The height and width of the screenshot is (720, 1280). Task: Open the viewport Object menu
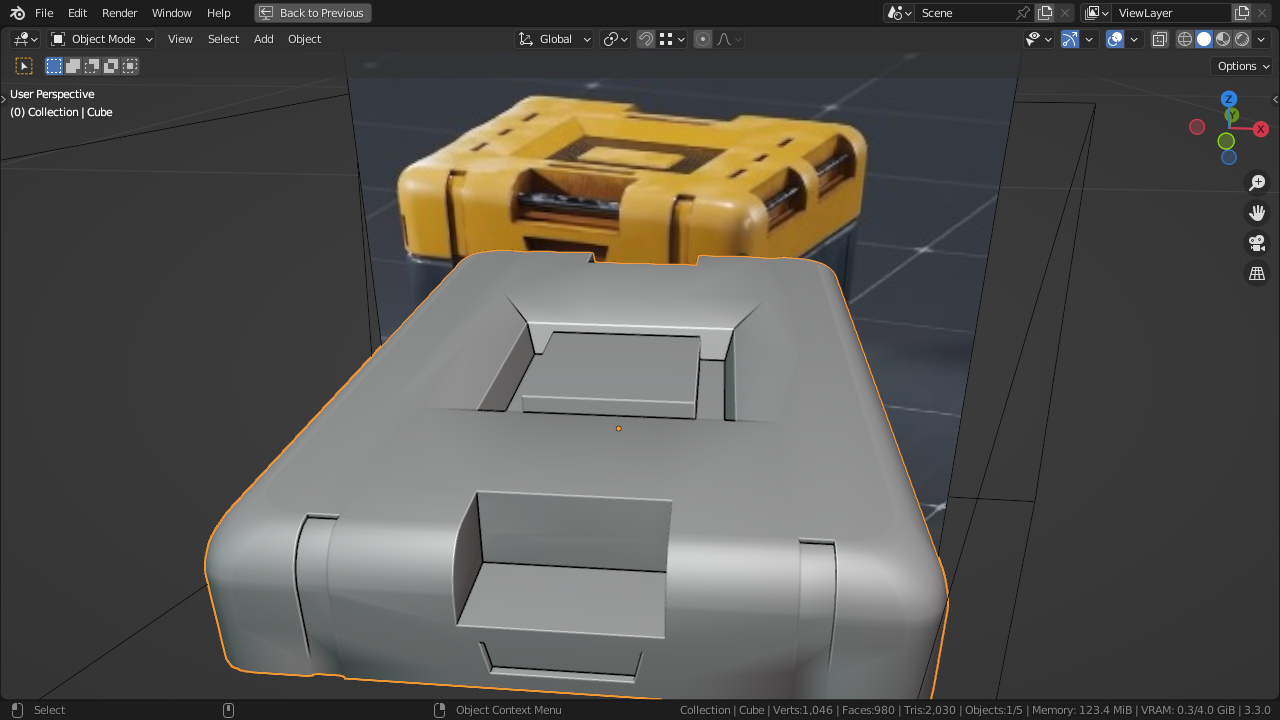tap(305, 39)
